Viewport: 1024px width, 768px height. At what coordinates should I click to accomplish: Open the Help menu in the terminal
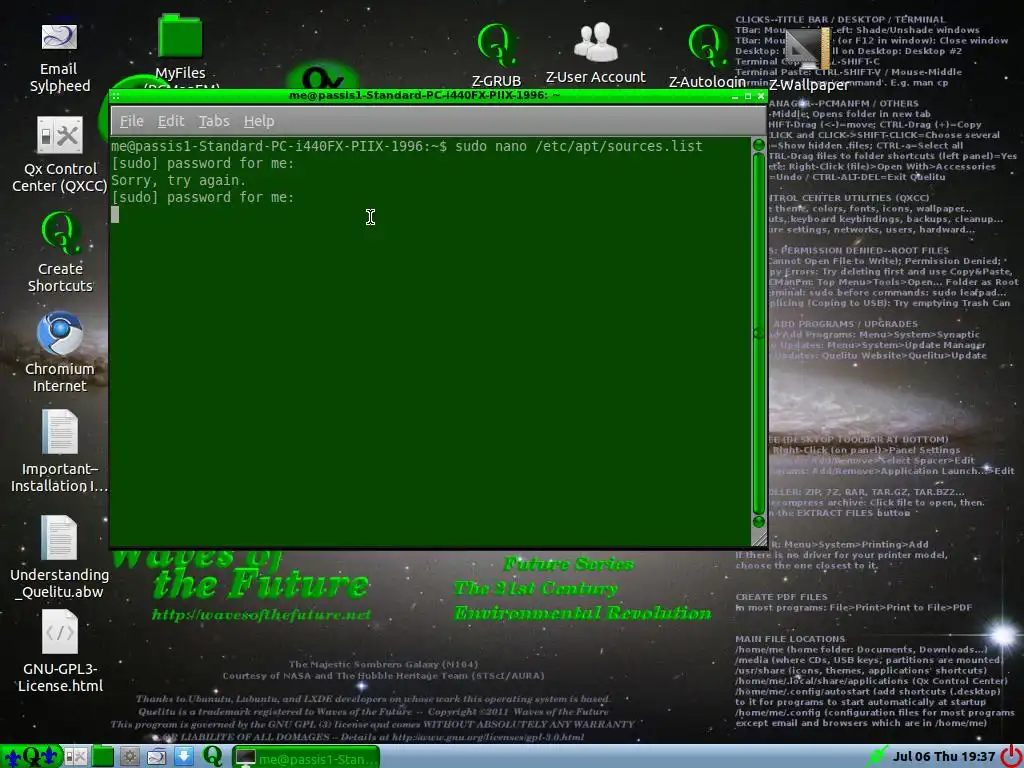click(x=259, y=121)
